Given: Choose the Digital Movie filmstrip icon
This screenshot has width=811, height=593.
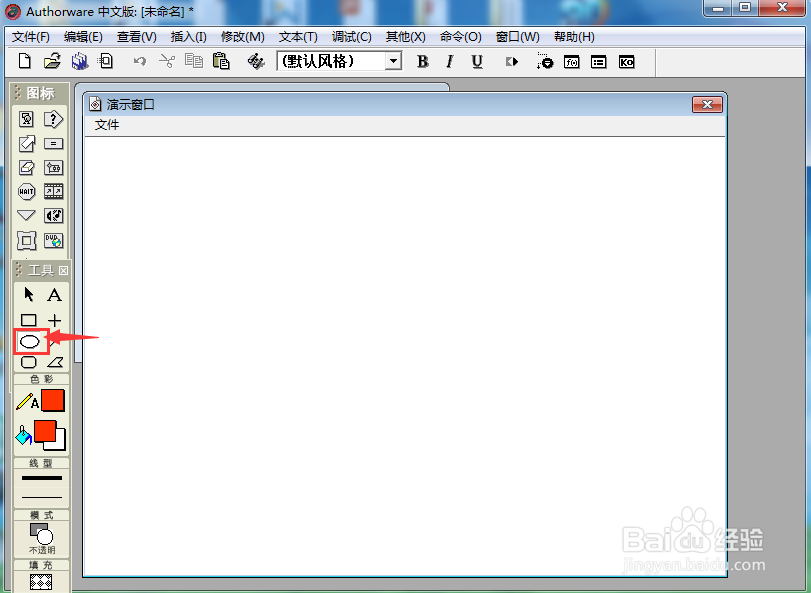Looking at the screenshot, I should pyautogui.click(x=53, y=191).
